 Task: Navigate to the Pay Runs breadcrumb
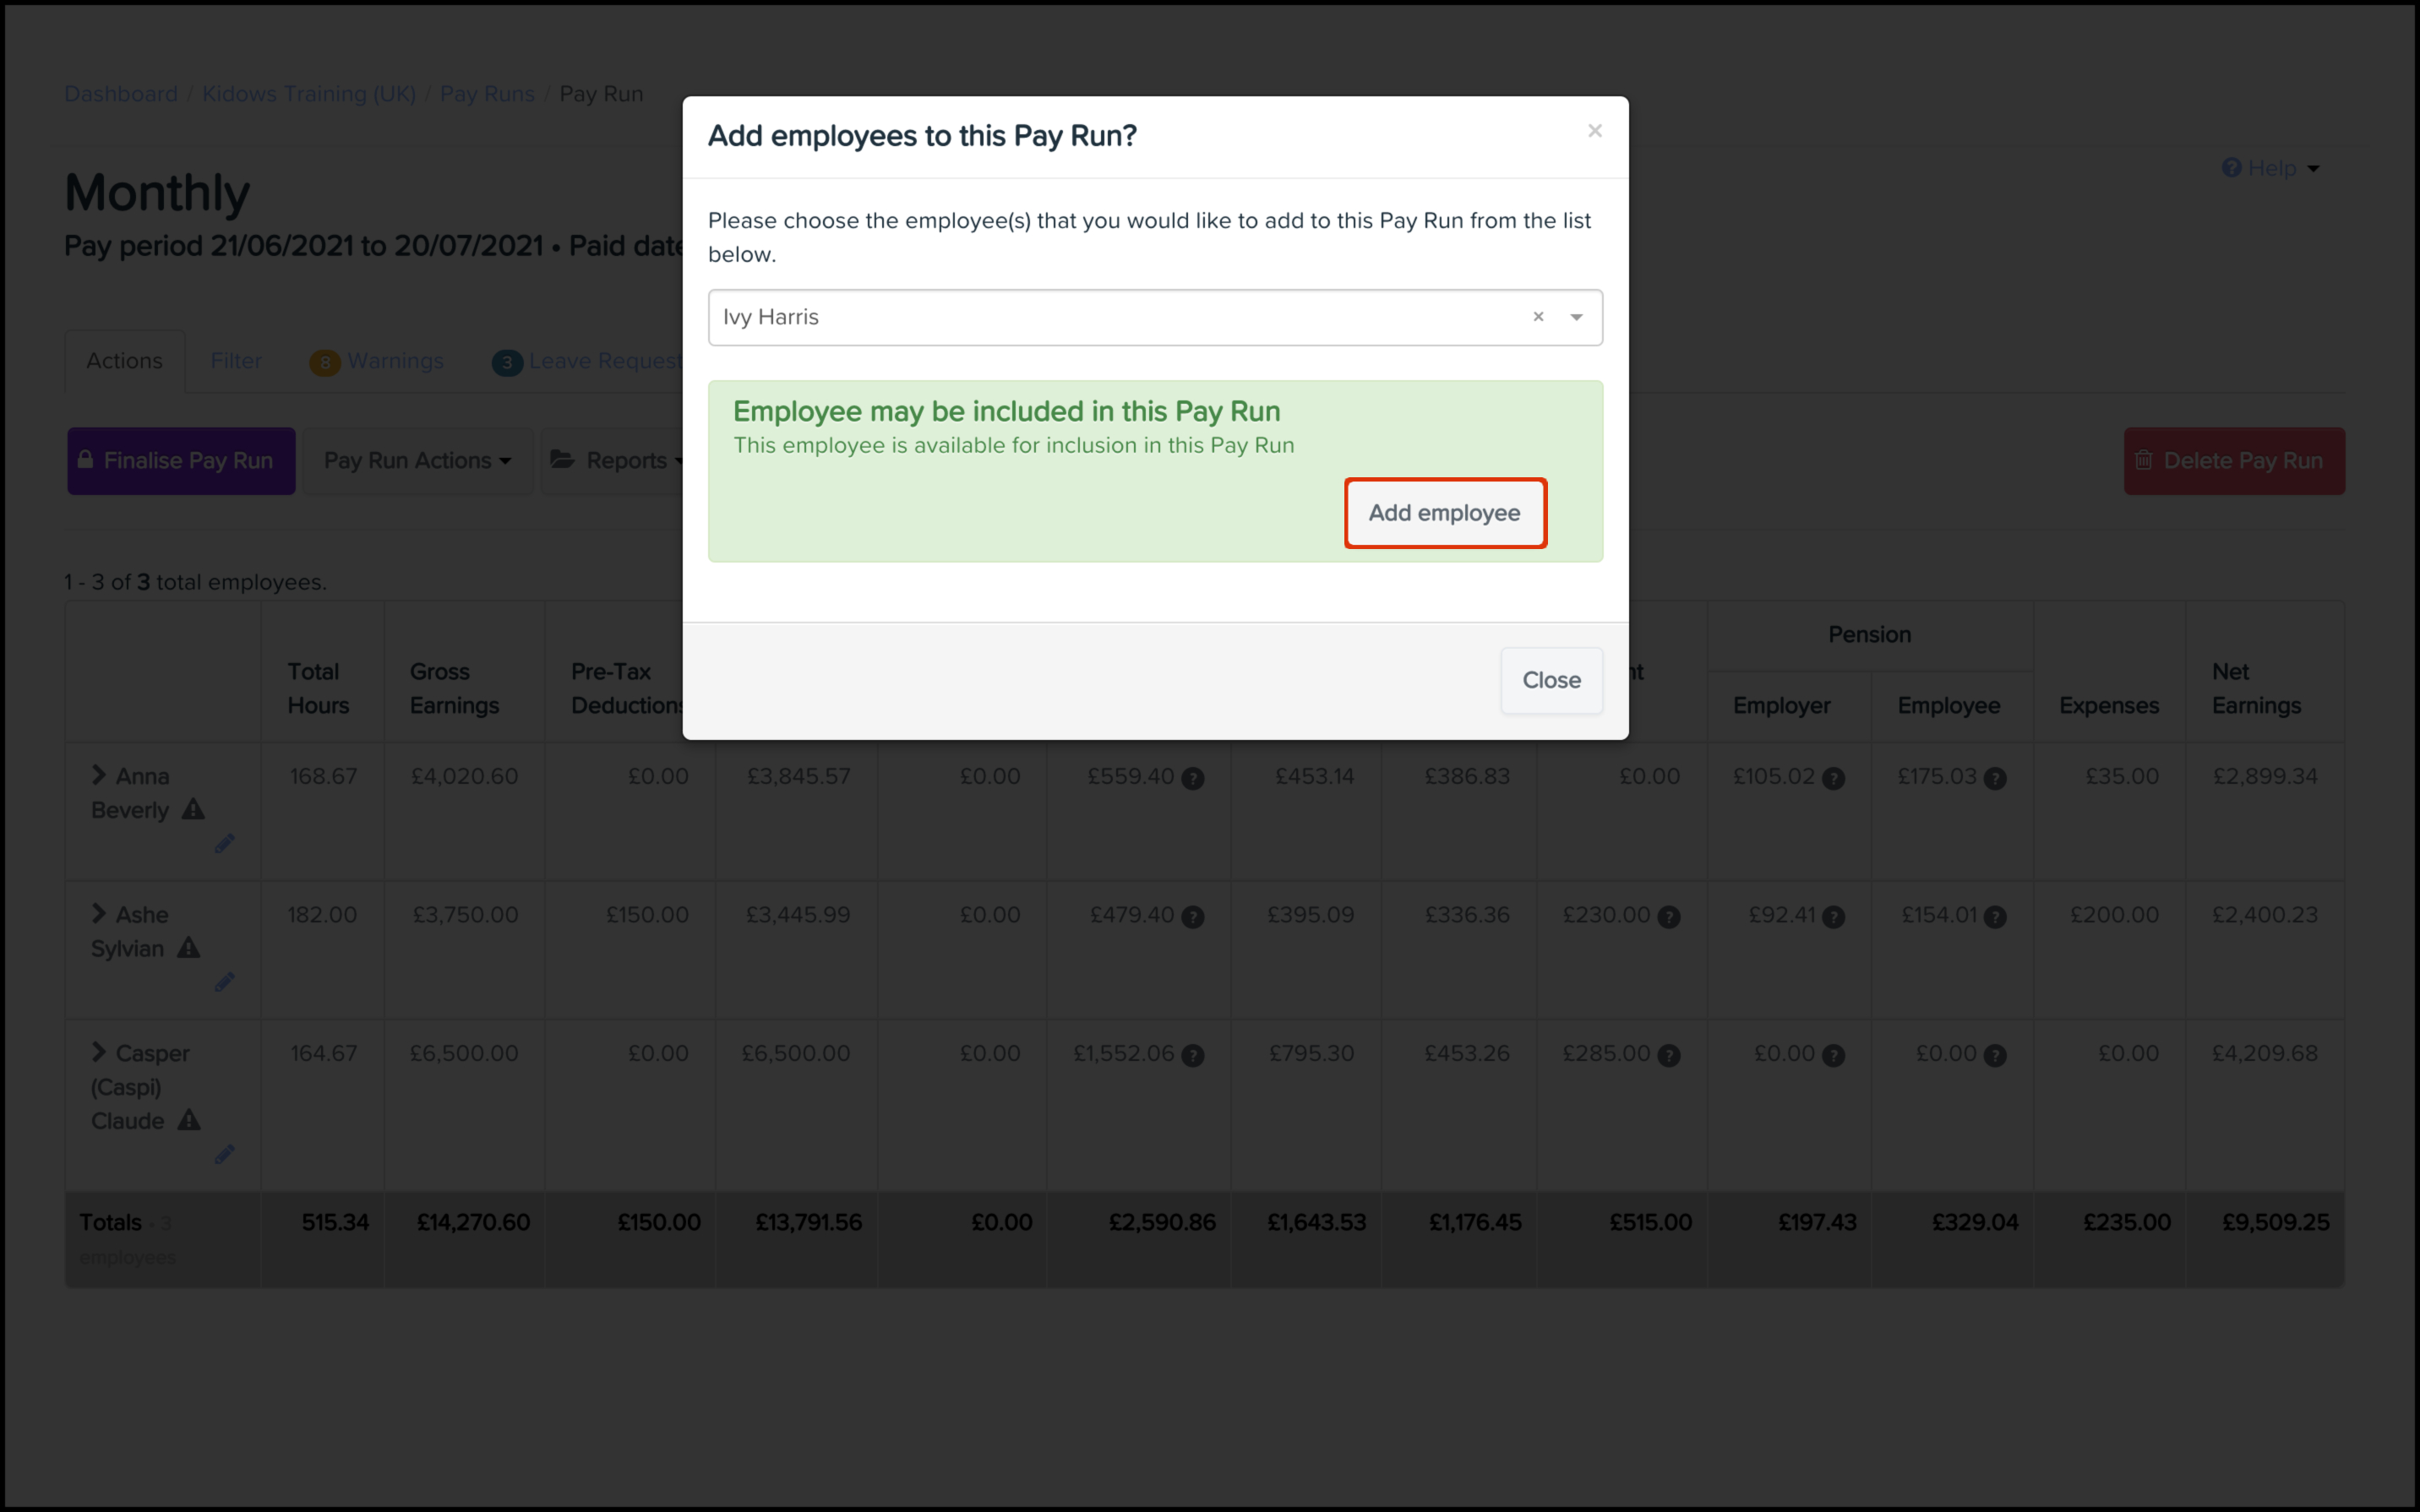point(487,94)
